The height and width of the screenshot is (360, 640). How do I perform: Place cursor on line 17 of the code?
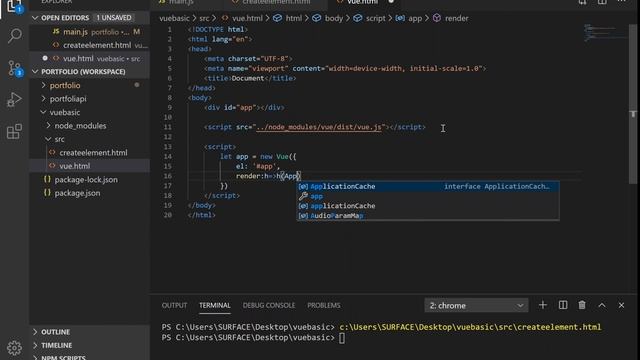pos(224,186)
